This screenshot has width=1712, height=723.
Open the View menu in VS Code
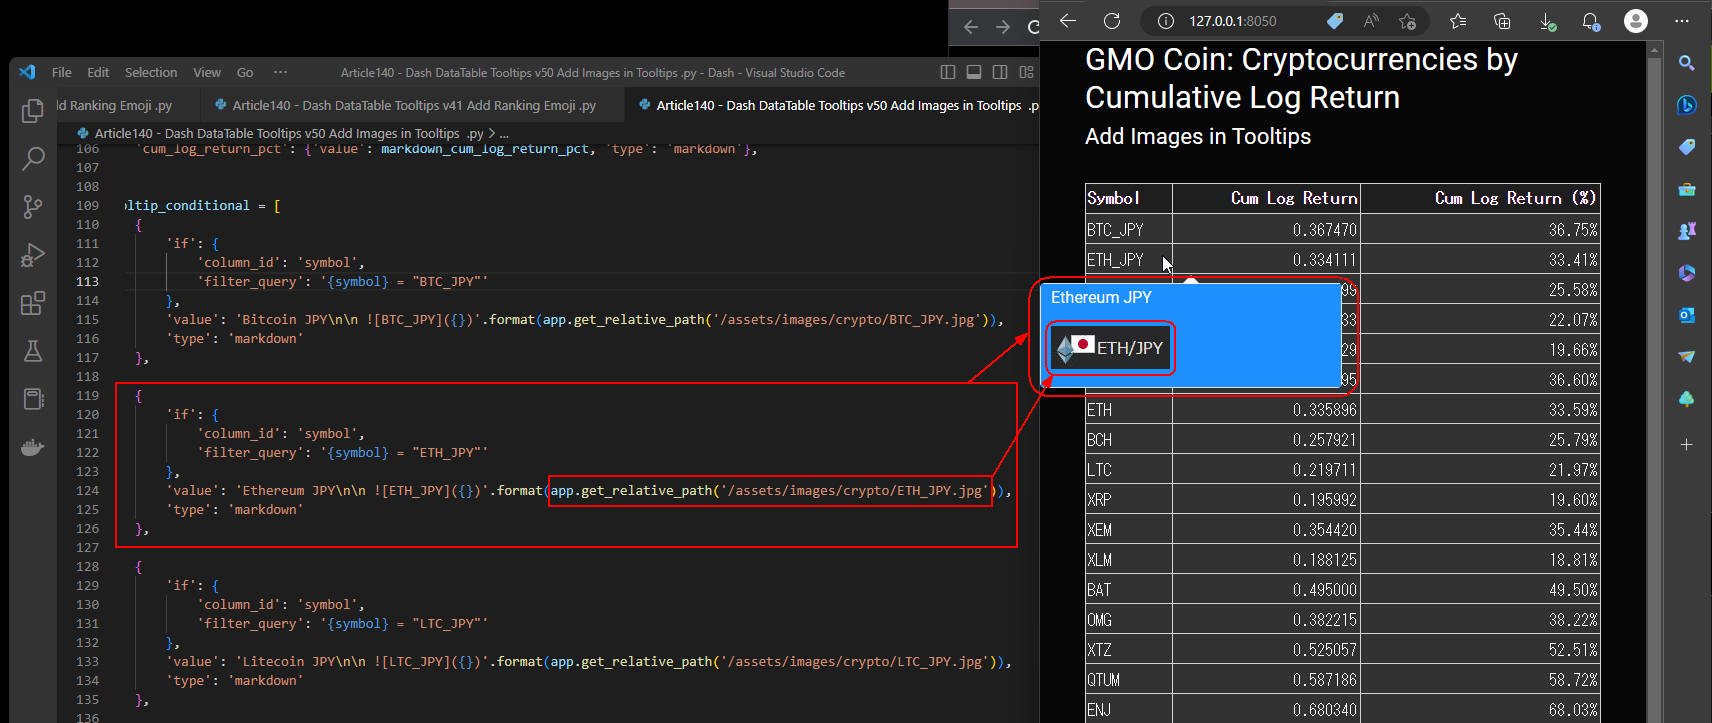(207, 72)
